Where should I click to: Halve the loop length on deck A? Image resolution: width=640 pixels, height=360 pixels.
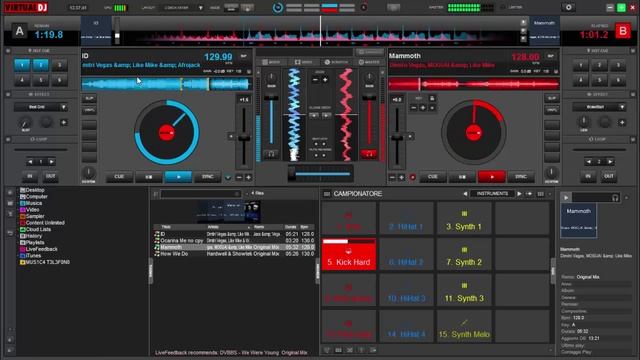pos(30,162)
